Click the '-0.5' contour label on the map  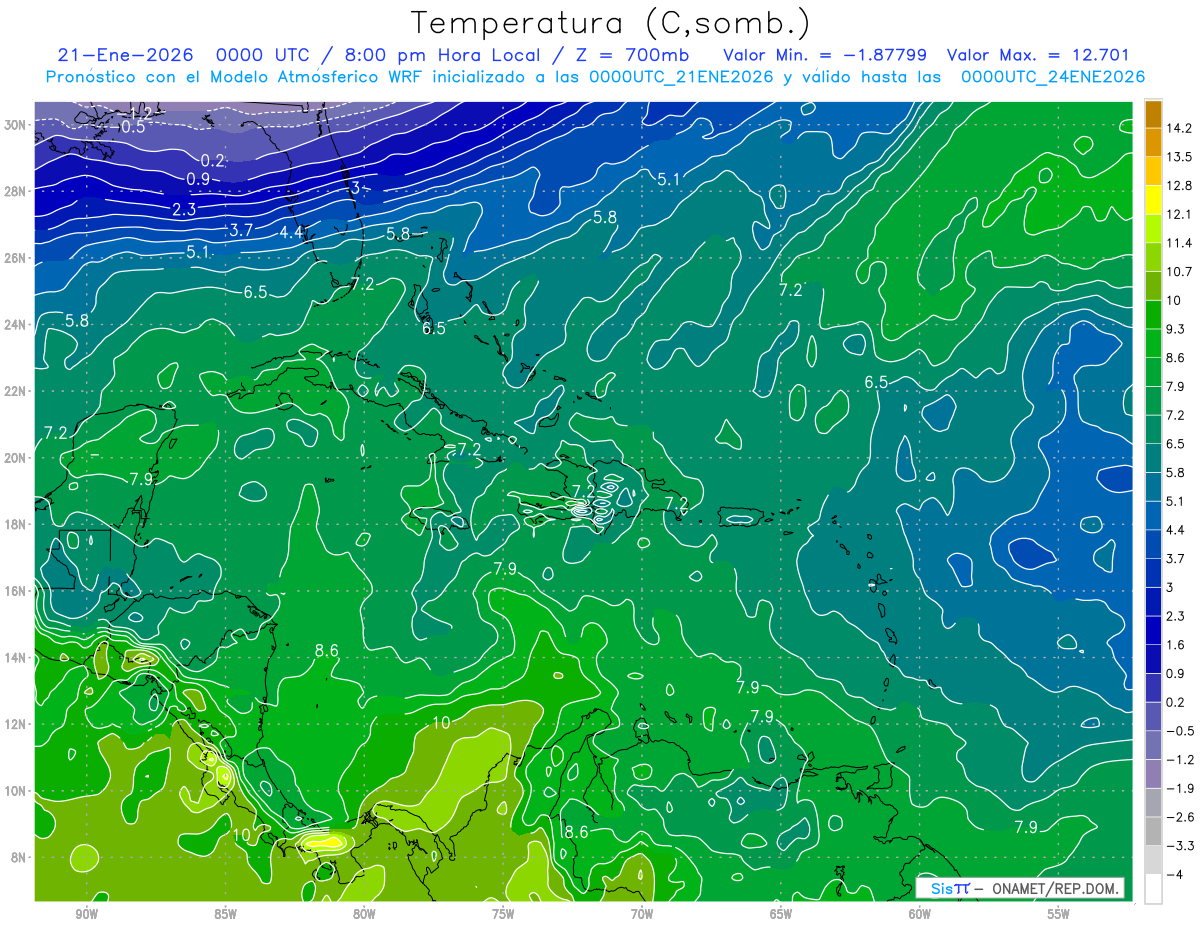click(131, 126)
